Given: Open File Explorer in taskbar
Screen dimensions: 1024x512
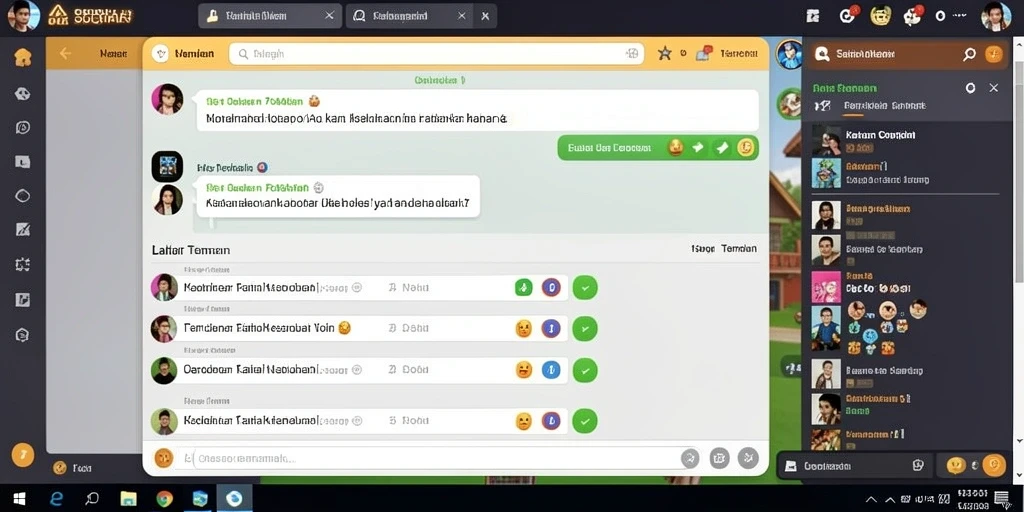Looking at the screenshot, I should pos(129,500).
